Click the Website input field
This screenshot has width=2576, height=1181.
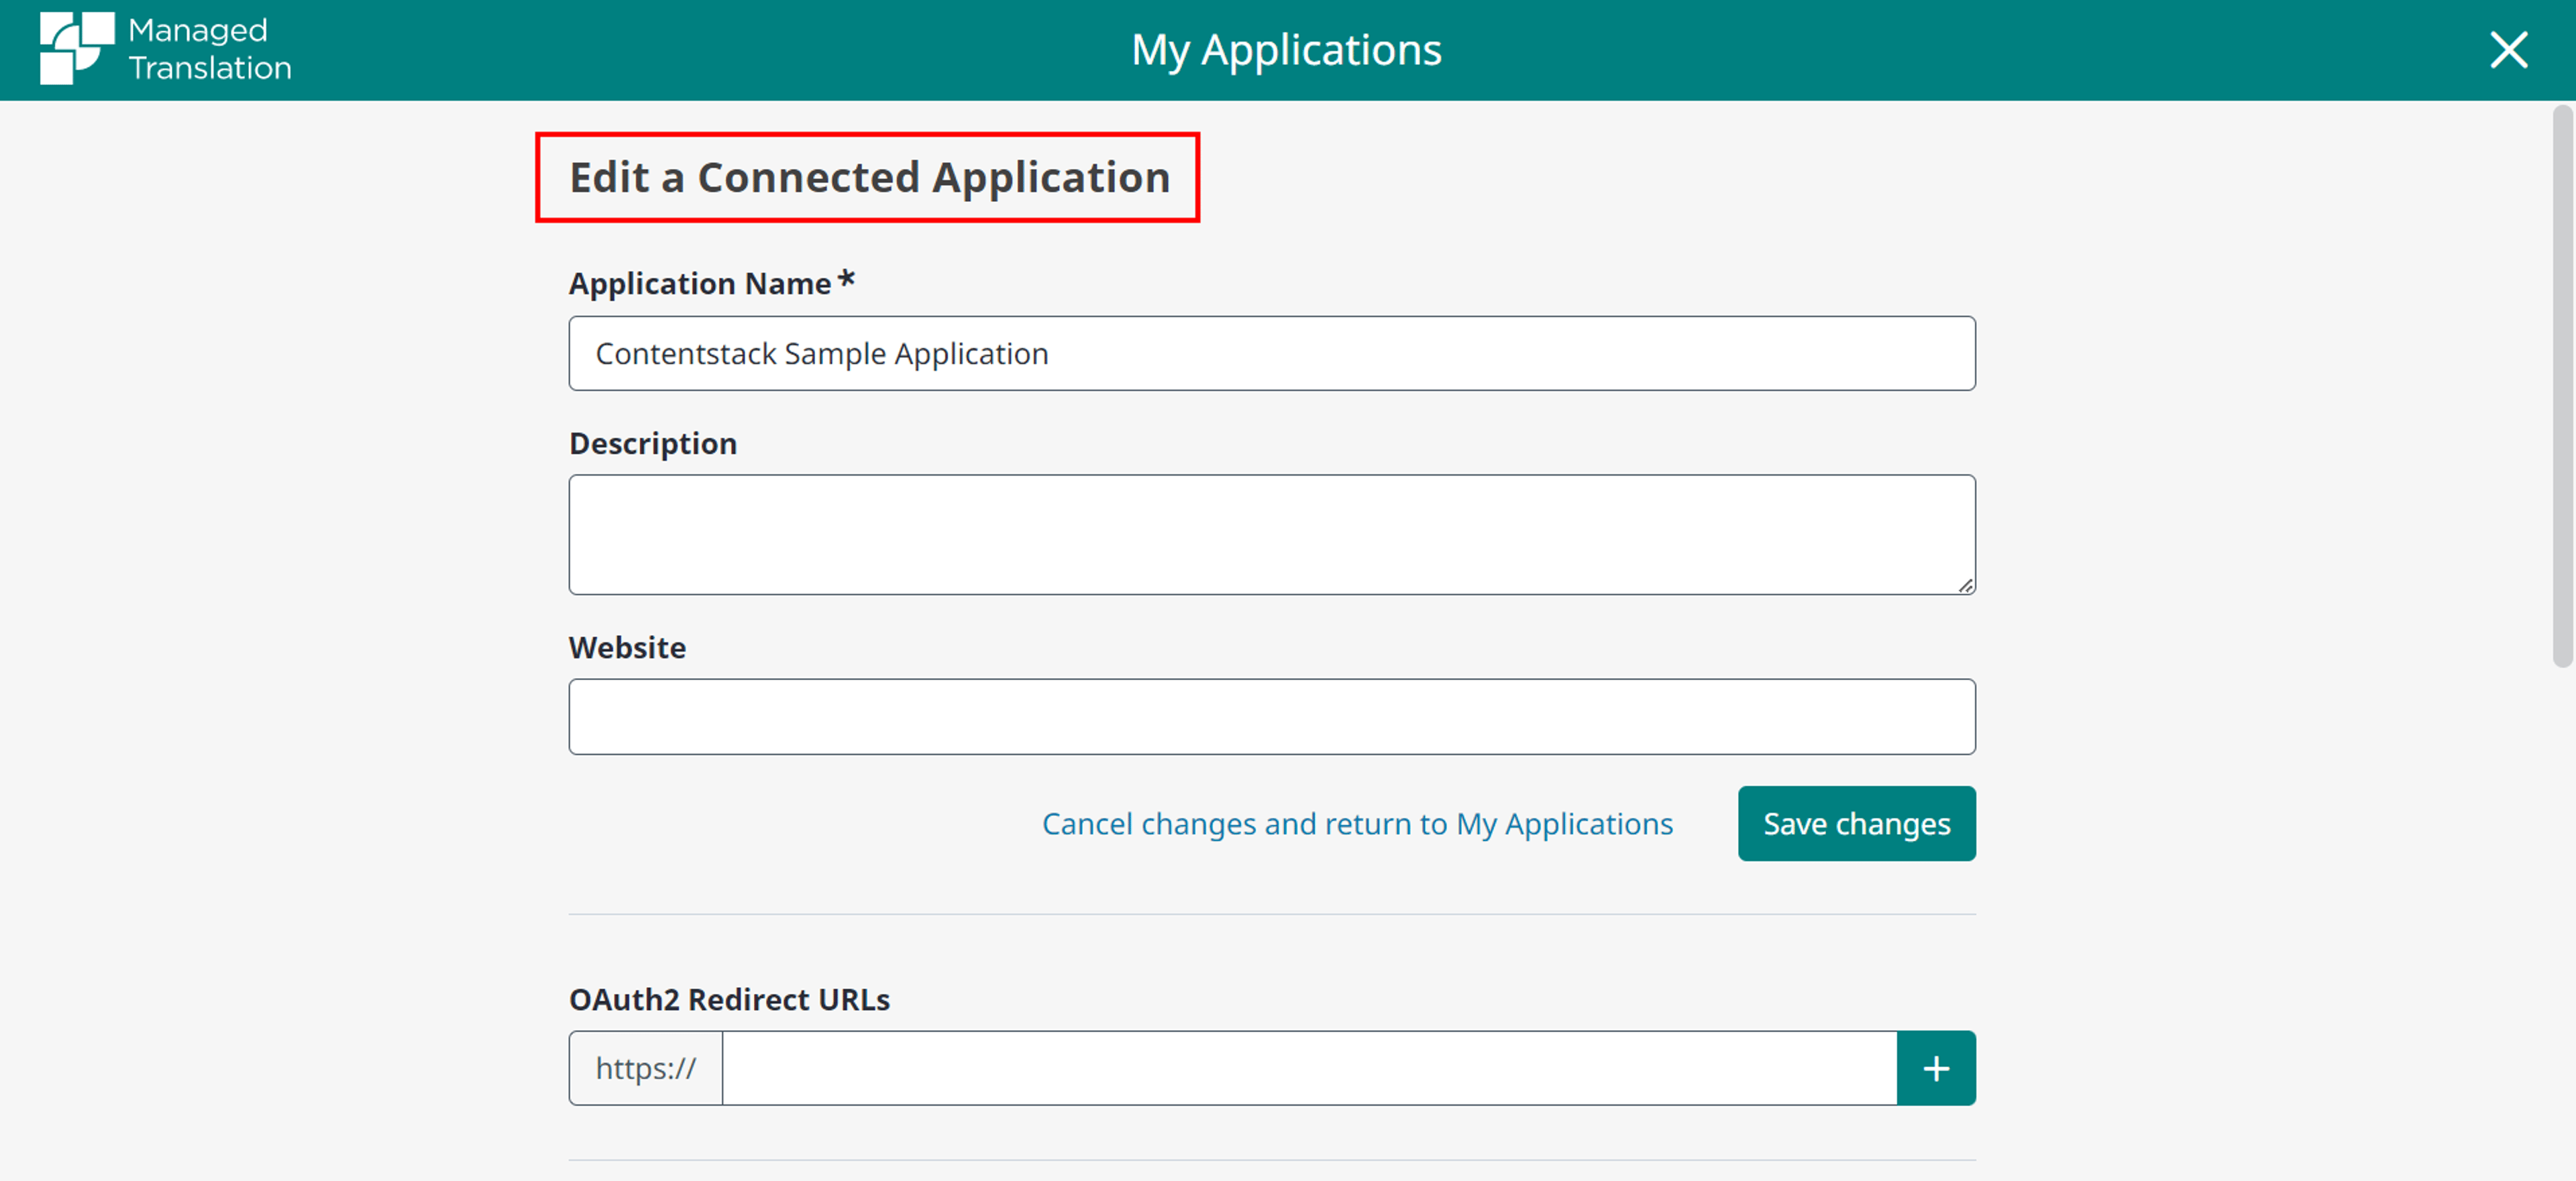(x=1272, y=716)
